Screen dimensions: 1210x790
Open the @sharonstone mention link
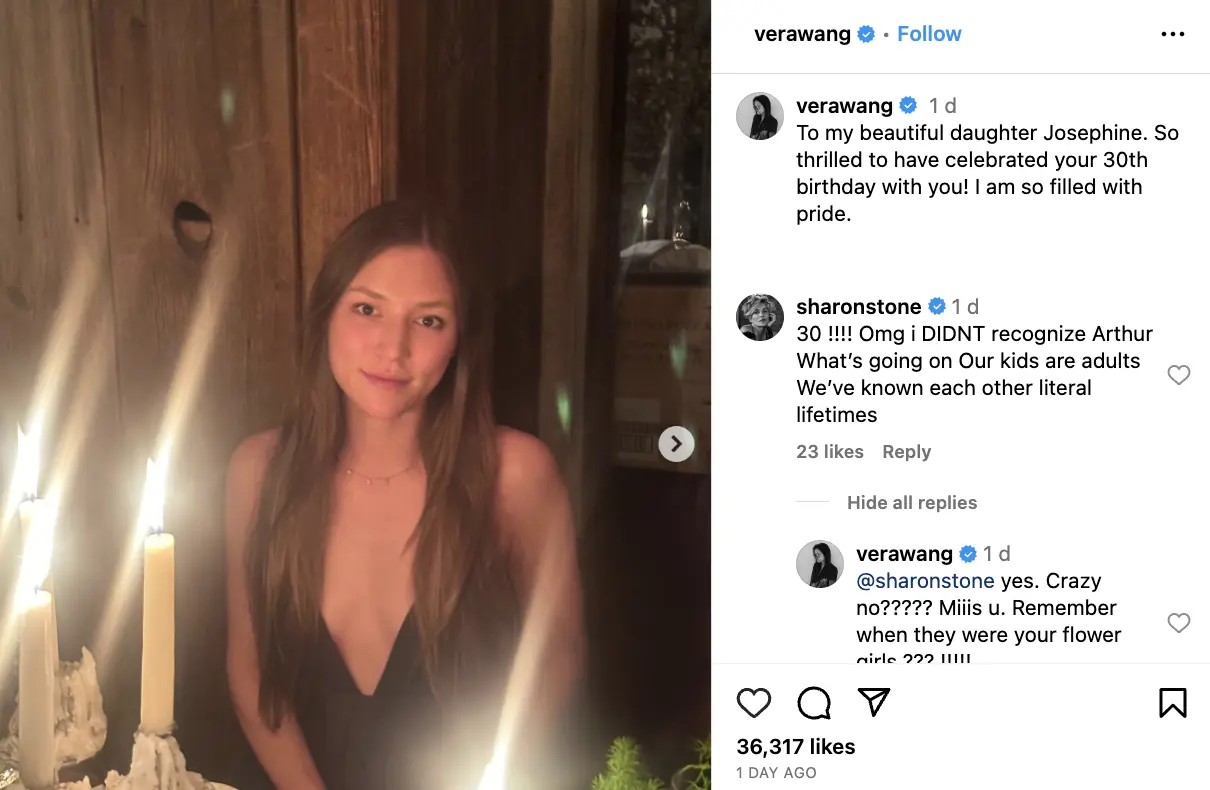[925, 581]
